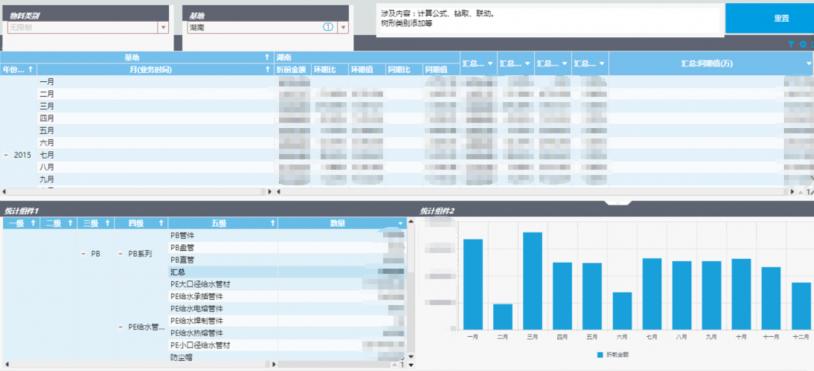Click the 十一月 bar in the chart

pyautogui.click(x=771, y=298)
